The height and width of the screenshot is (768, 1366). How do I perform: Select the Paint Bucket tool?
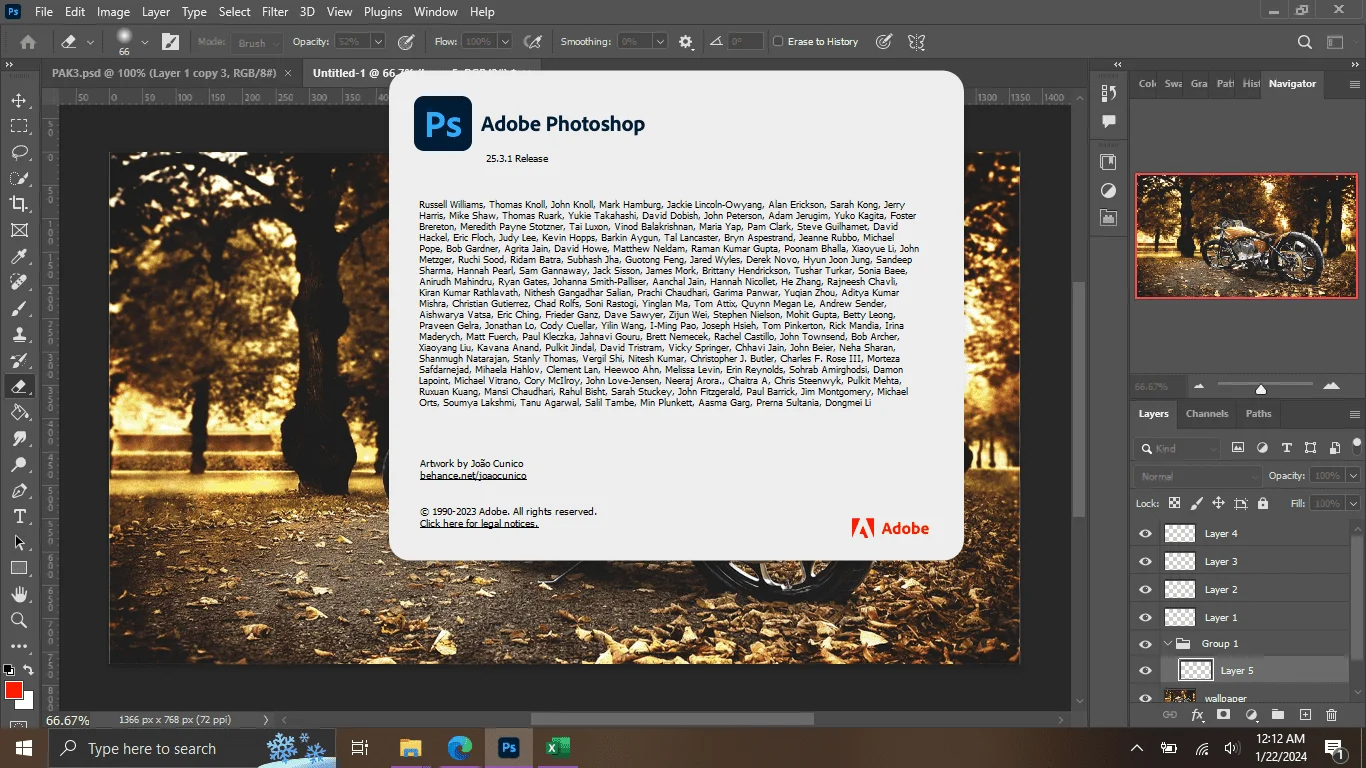coord(19,412)
